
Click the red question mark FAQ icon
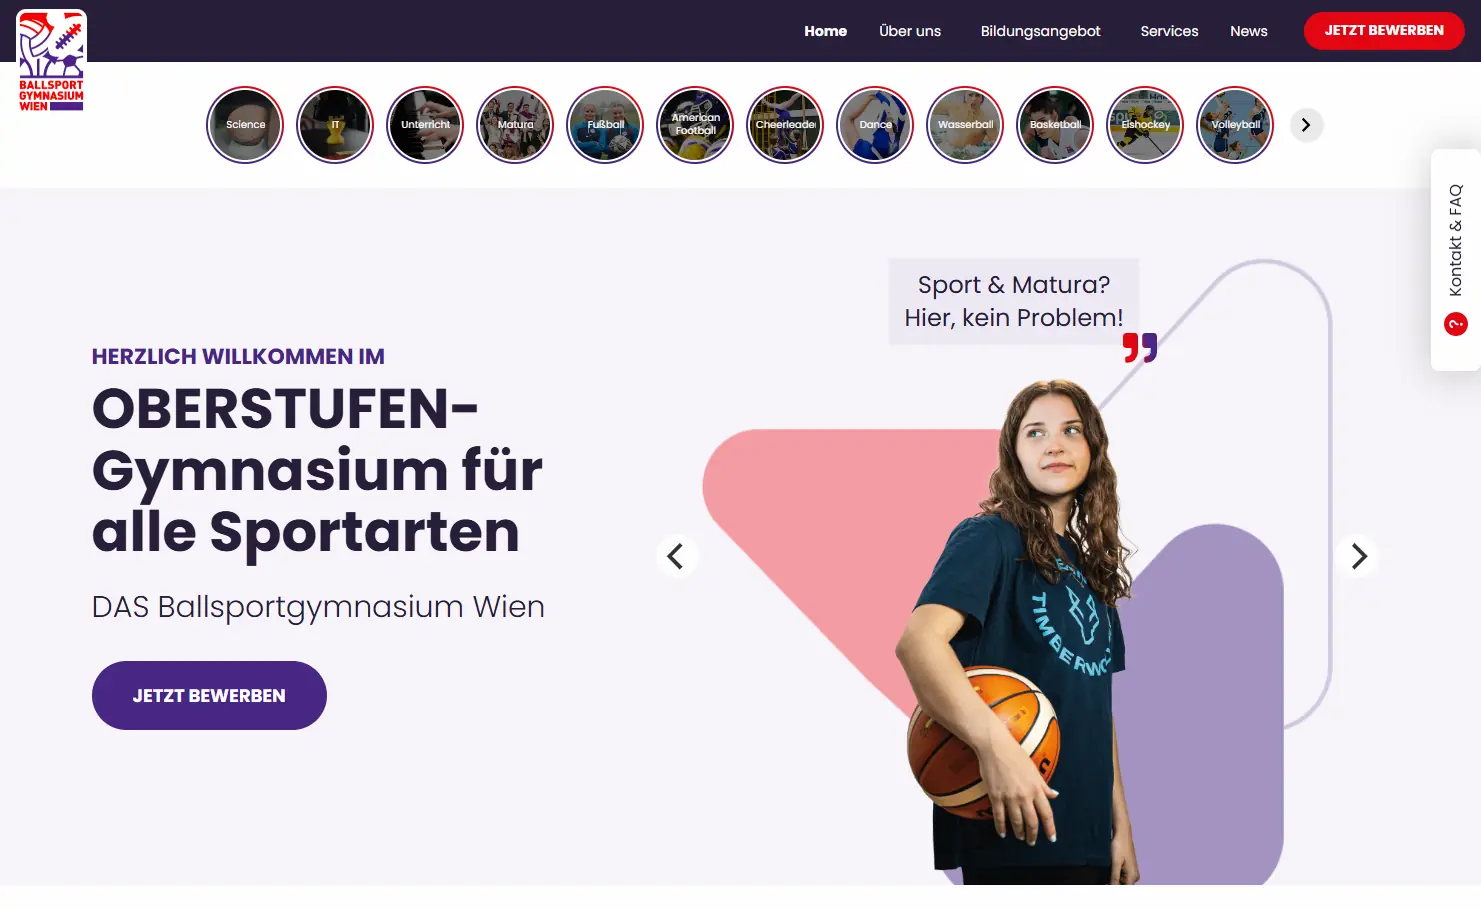click(1456, 324)
